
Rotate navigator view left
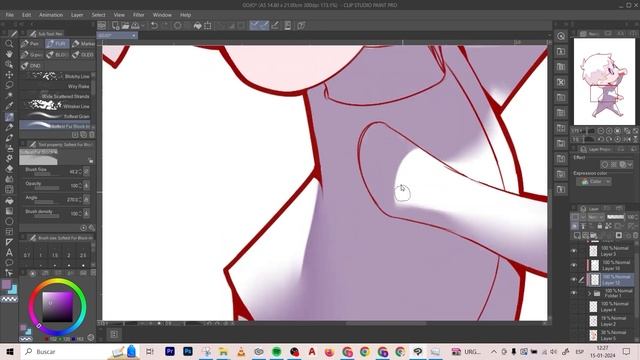600,139
